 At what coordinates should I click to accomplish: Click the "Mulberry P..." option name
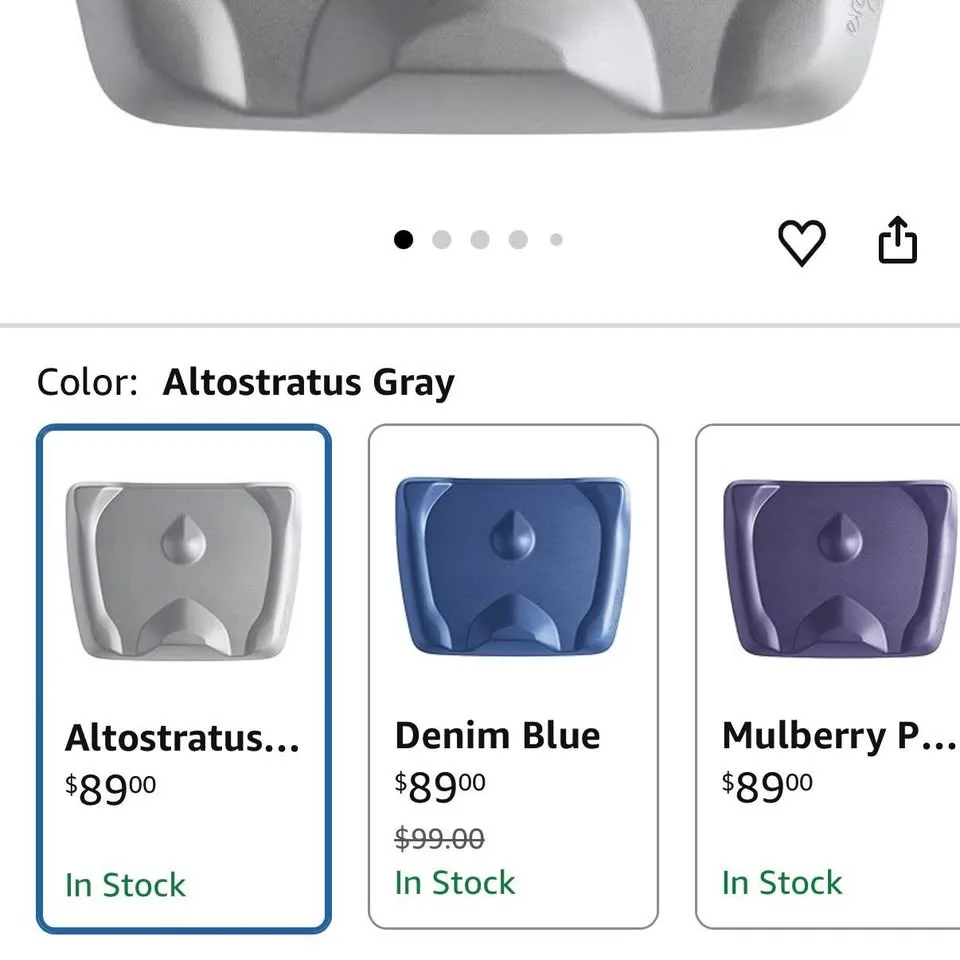pos(838,736)
